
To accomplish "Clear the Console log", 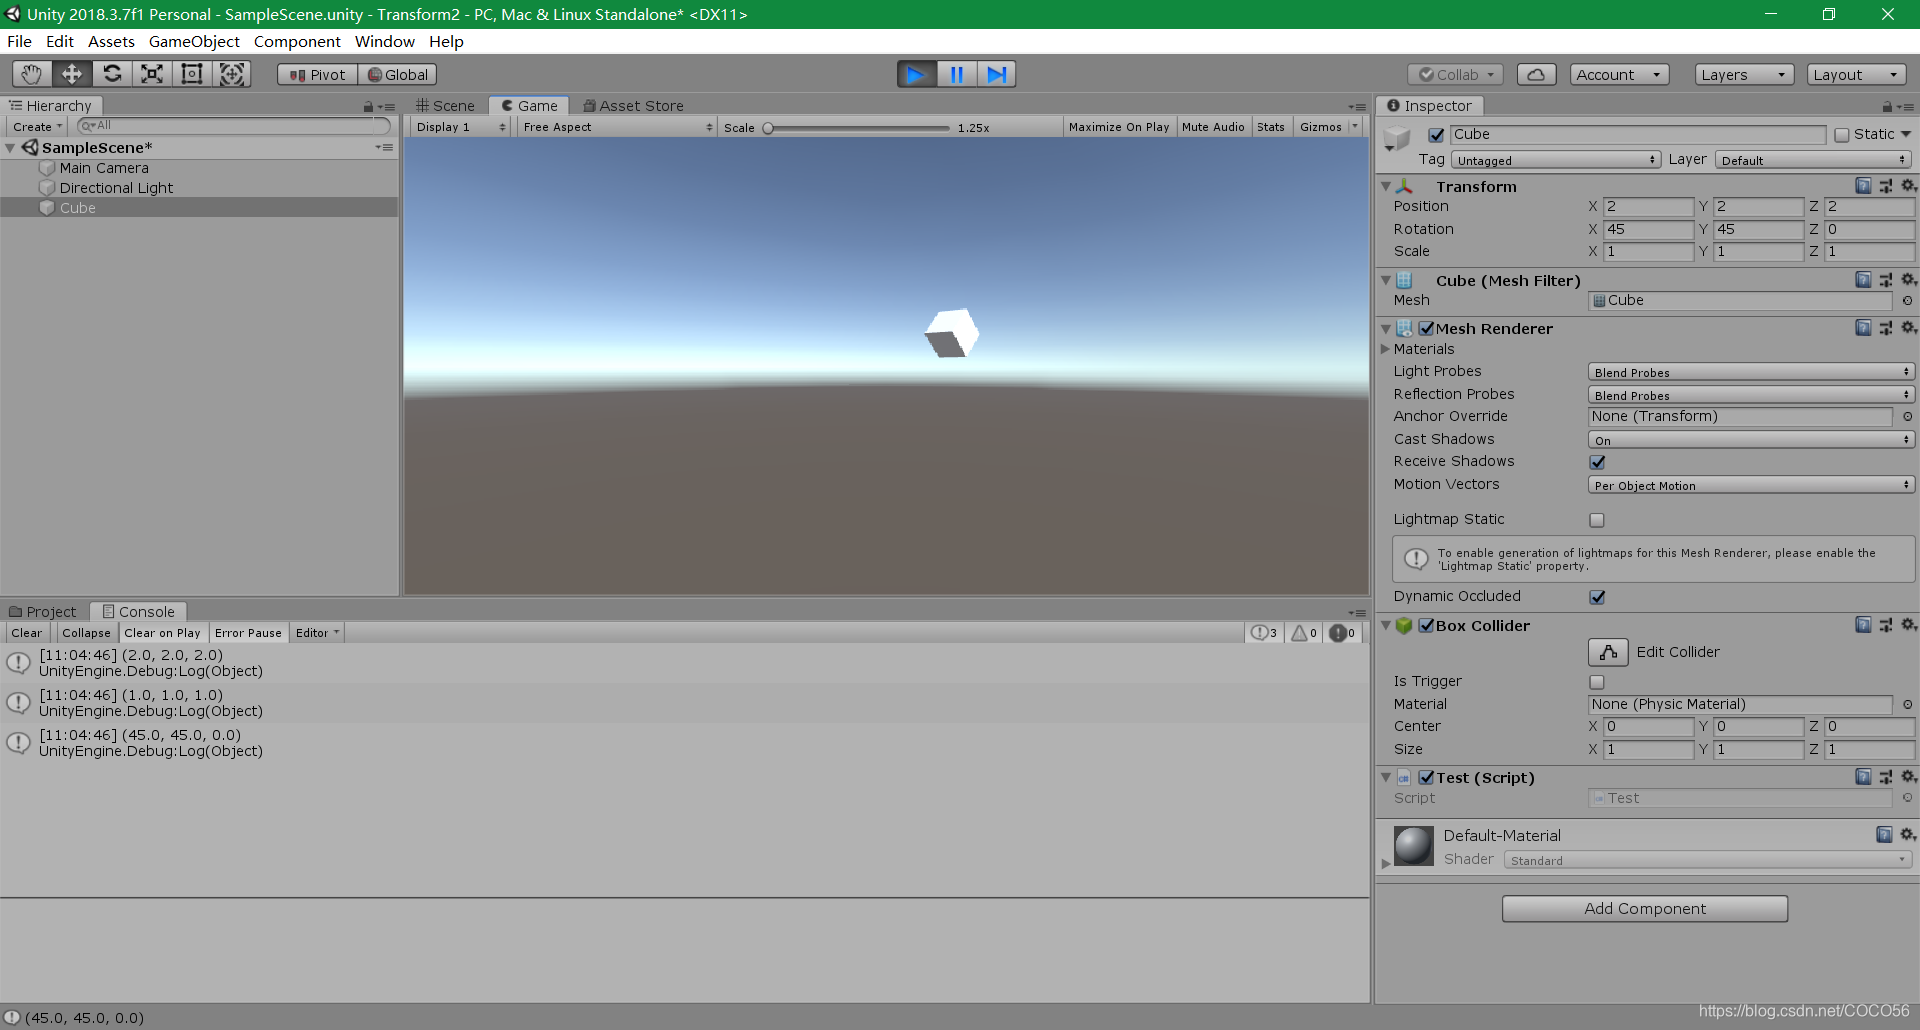I will click(26, 633).
